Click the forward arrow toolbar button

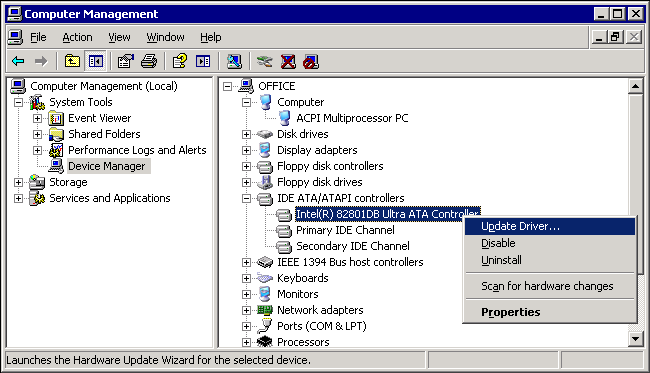[41, 62]
